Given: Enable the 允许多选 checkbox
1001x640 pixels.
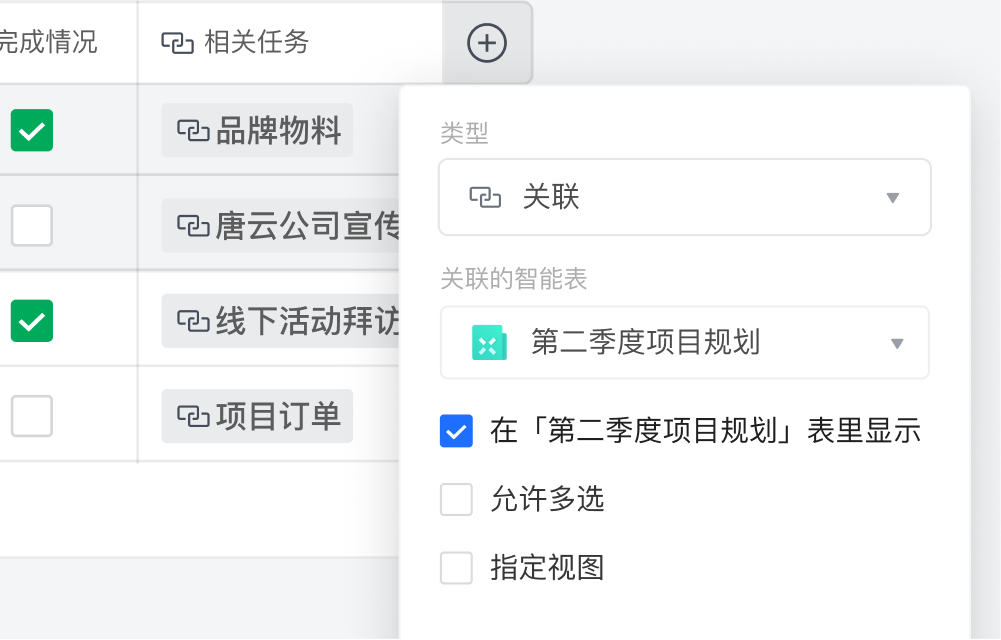Looking at the screenshot, I should [456, 499].
